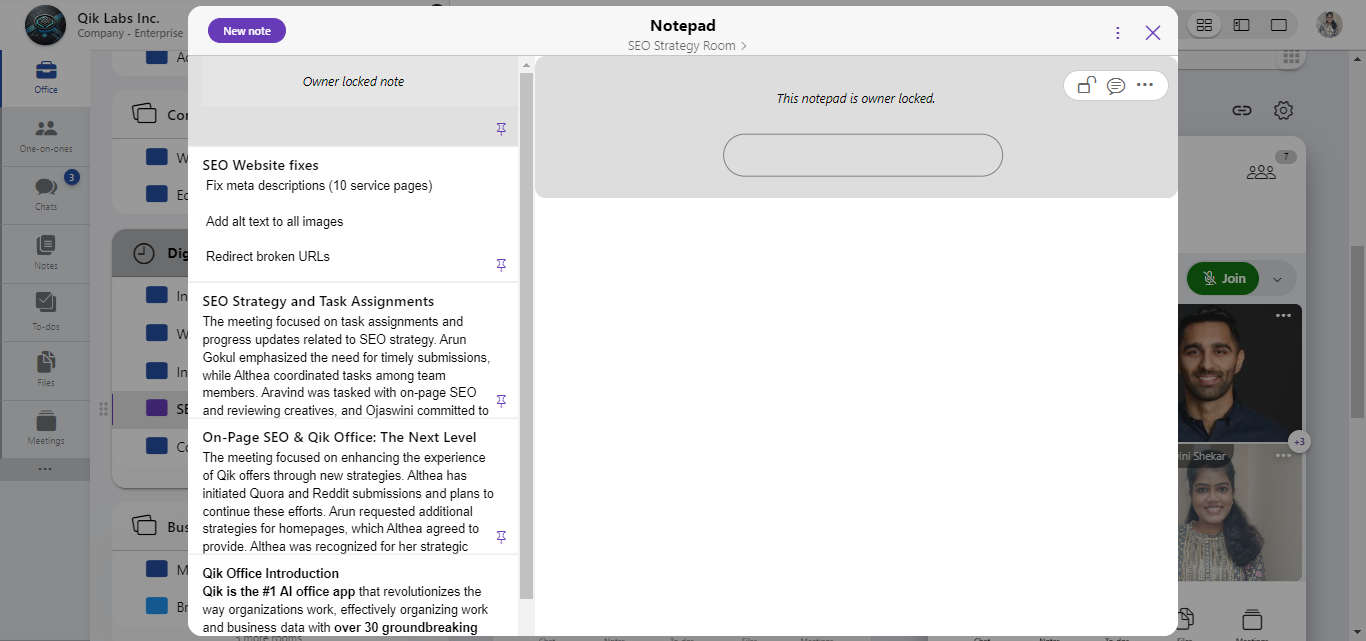Open the Files section icon
Image resolution: width=1366 pixels, height=641 pixels.
[46, 368]
